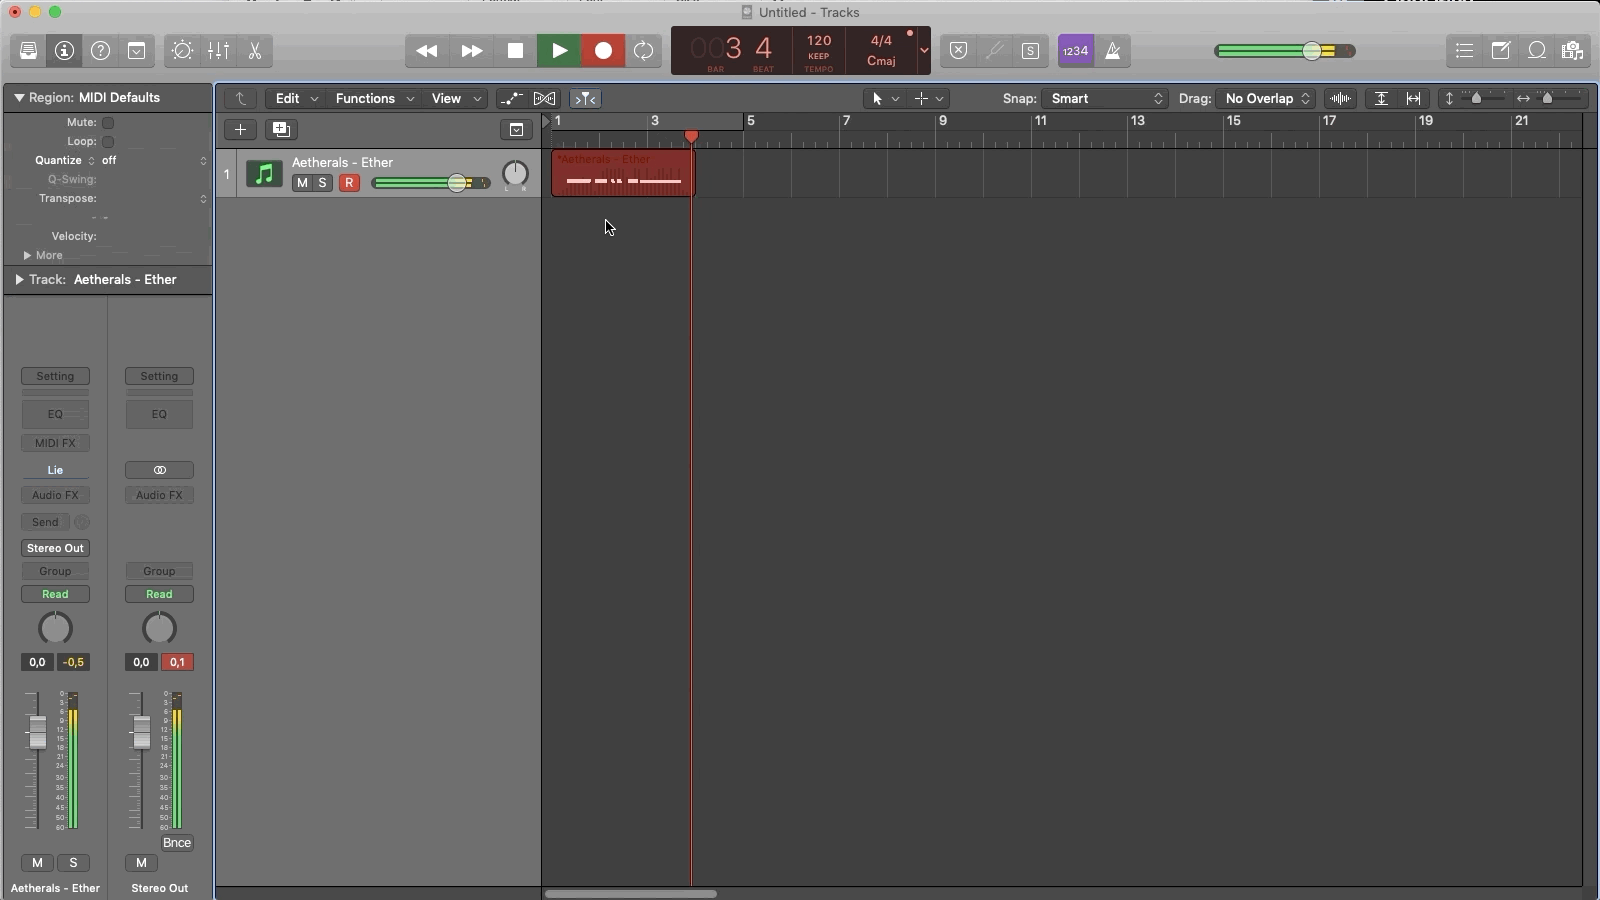Open the View menu in tracks area
1600x900 pixels.
point(449,99)
